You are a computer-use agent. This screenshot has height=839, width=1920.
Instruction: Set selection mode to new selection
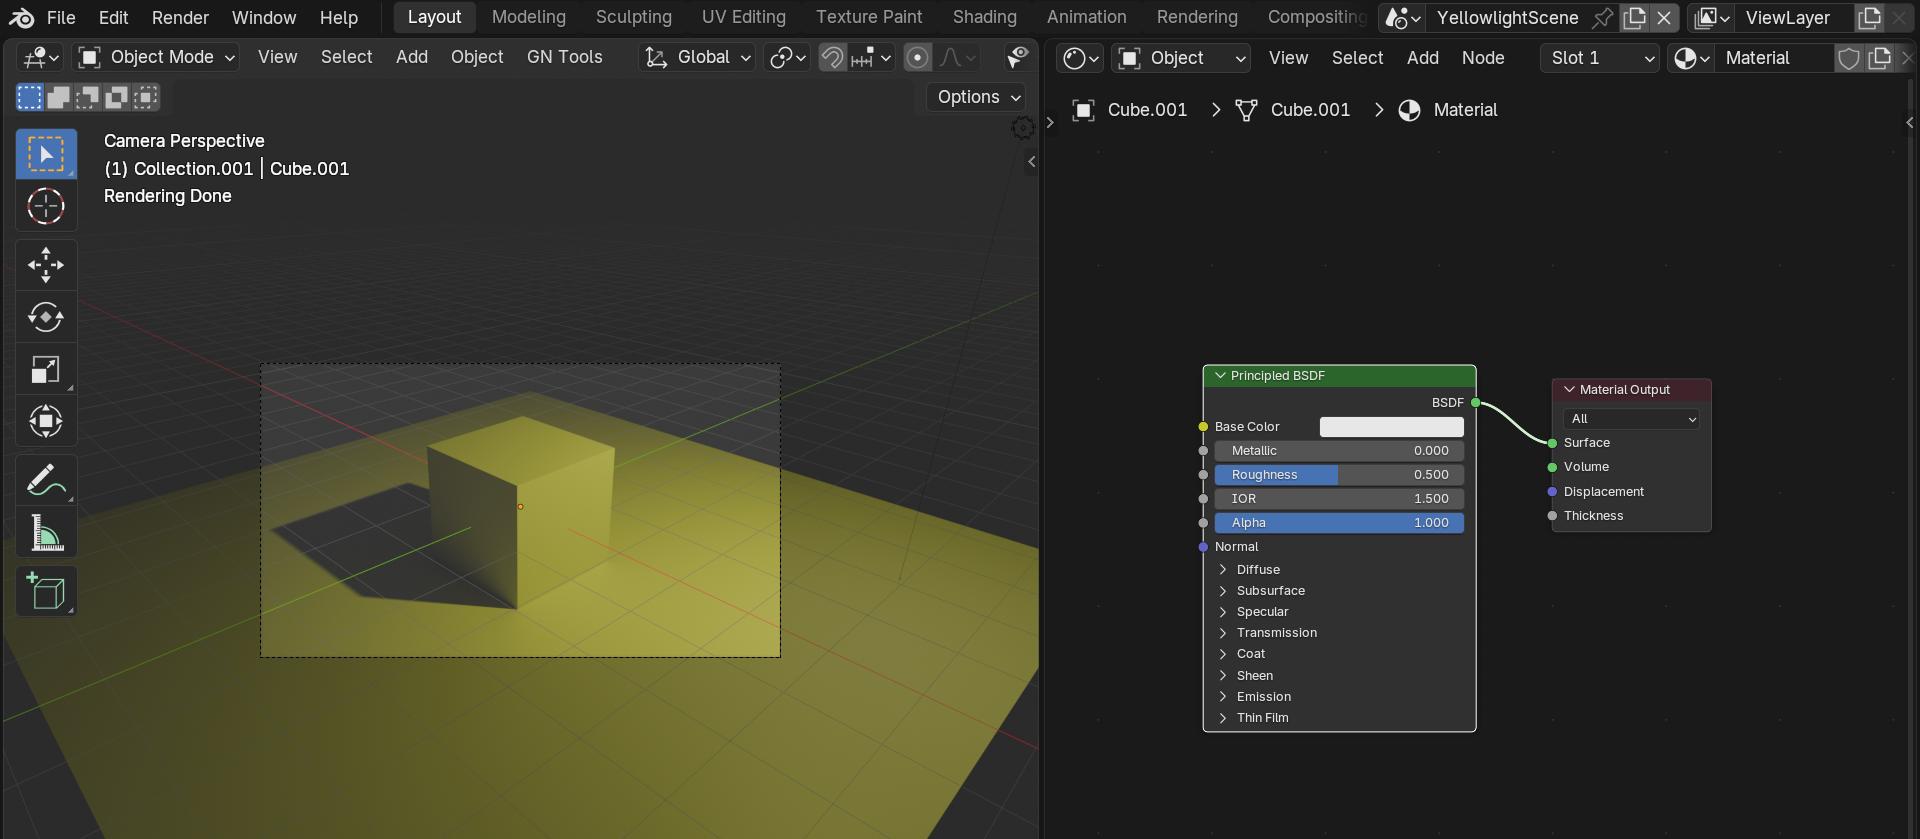[30, 97]
